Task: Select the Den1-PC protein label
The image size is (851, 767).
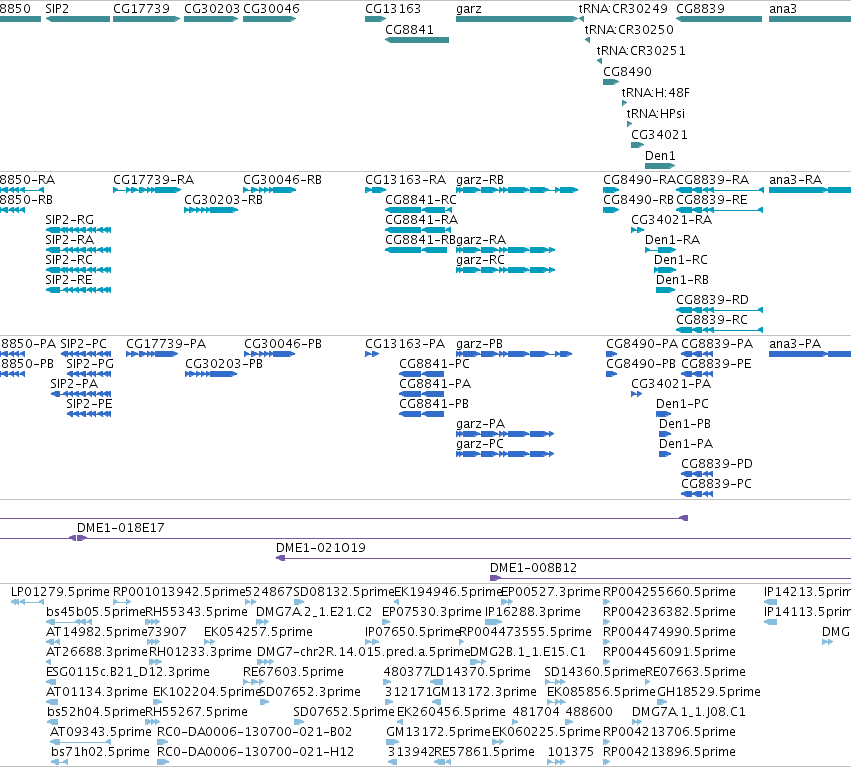Action: click(x=682, y=404)
